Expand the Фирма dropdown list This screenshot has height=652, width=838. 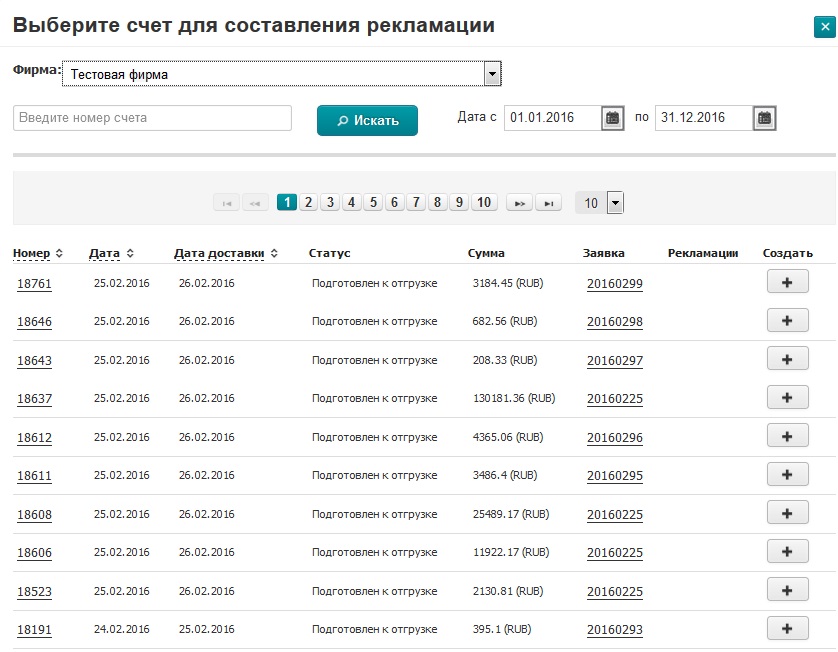(491, 73)
